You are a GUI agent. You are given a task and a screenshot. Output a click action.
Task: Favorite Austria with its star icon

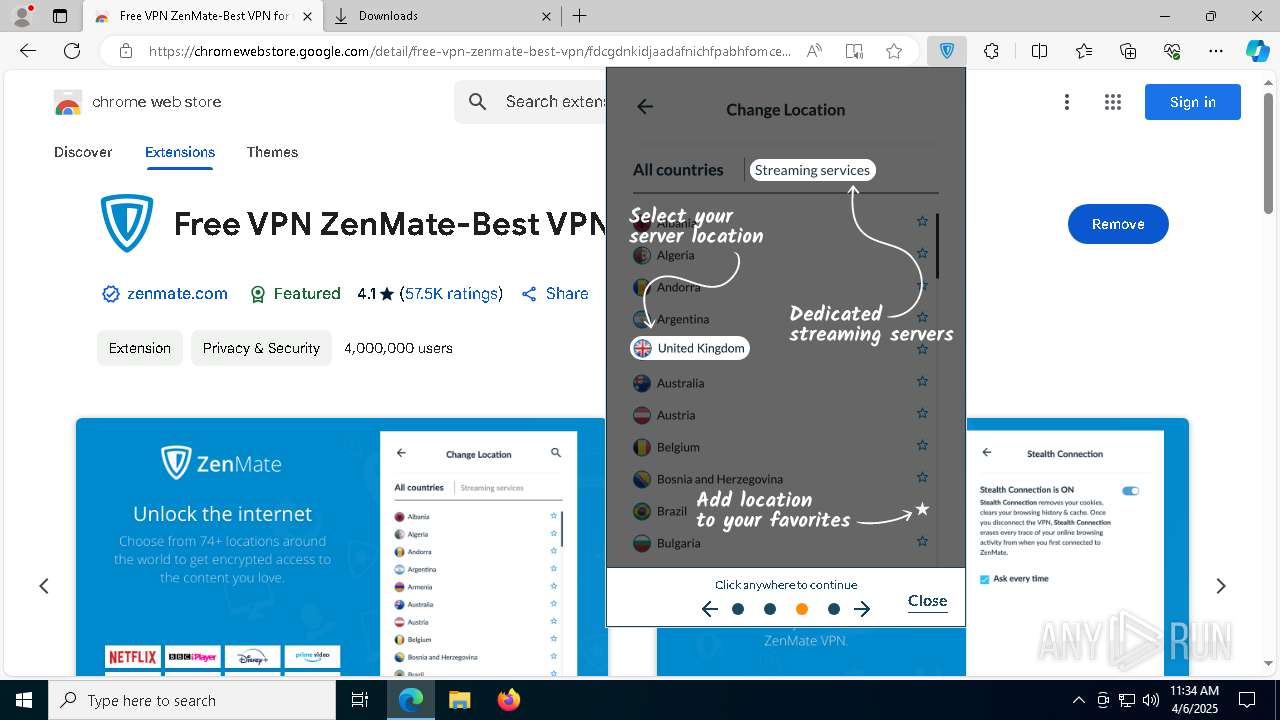click(922, 413)
